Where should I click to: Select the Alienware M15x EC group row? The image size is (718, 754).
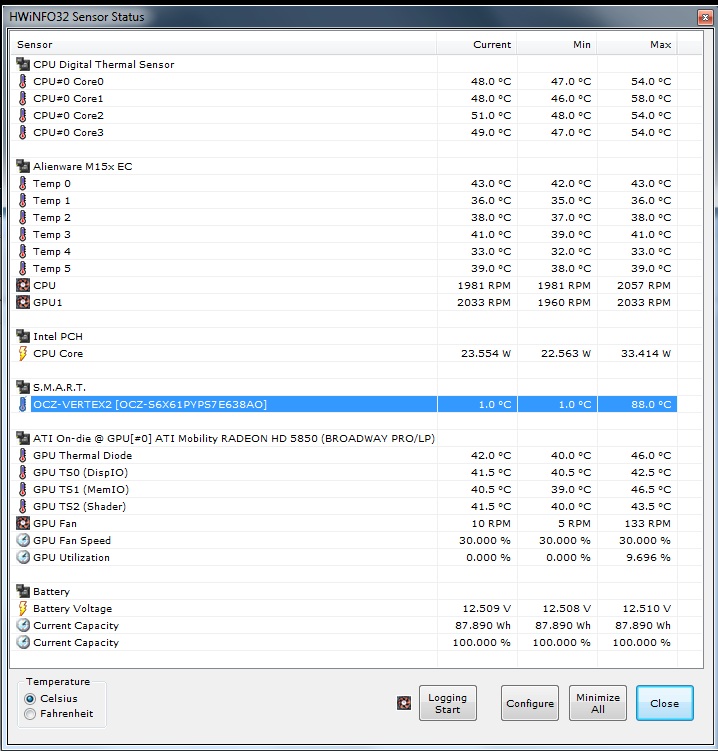[82, 166]
